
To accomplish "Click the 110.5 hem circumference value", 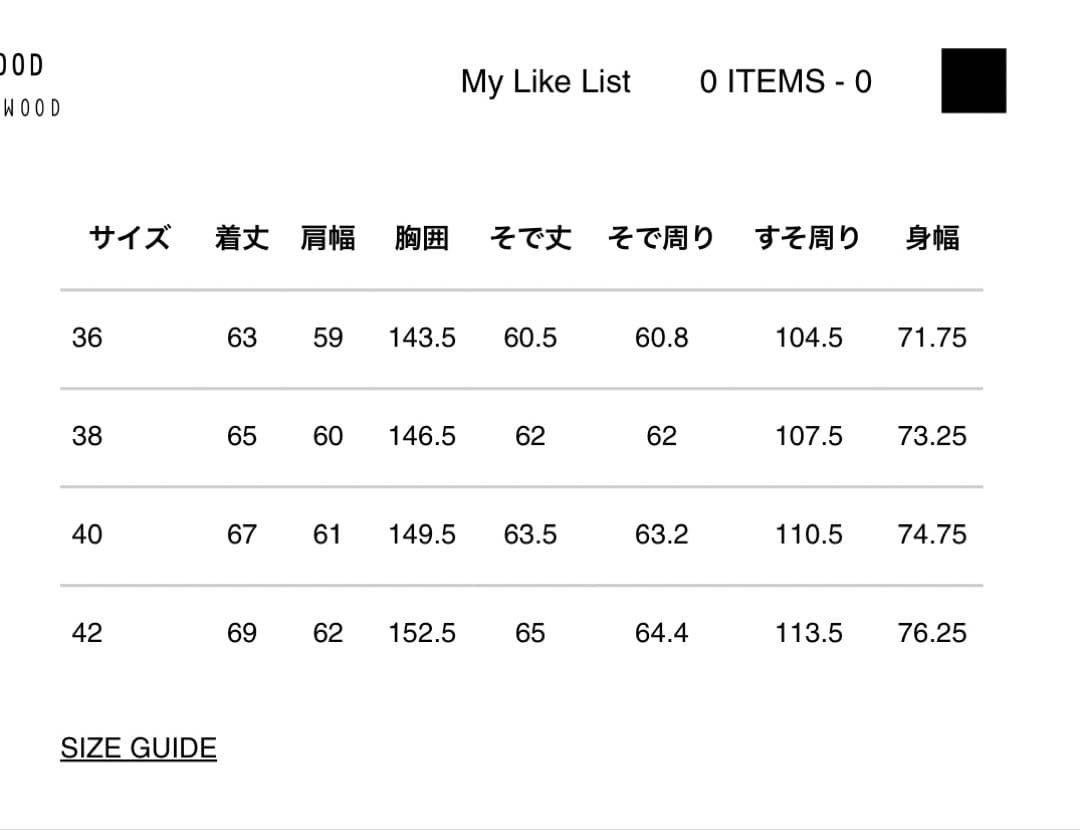I will [808, 535].
